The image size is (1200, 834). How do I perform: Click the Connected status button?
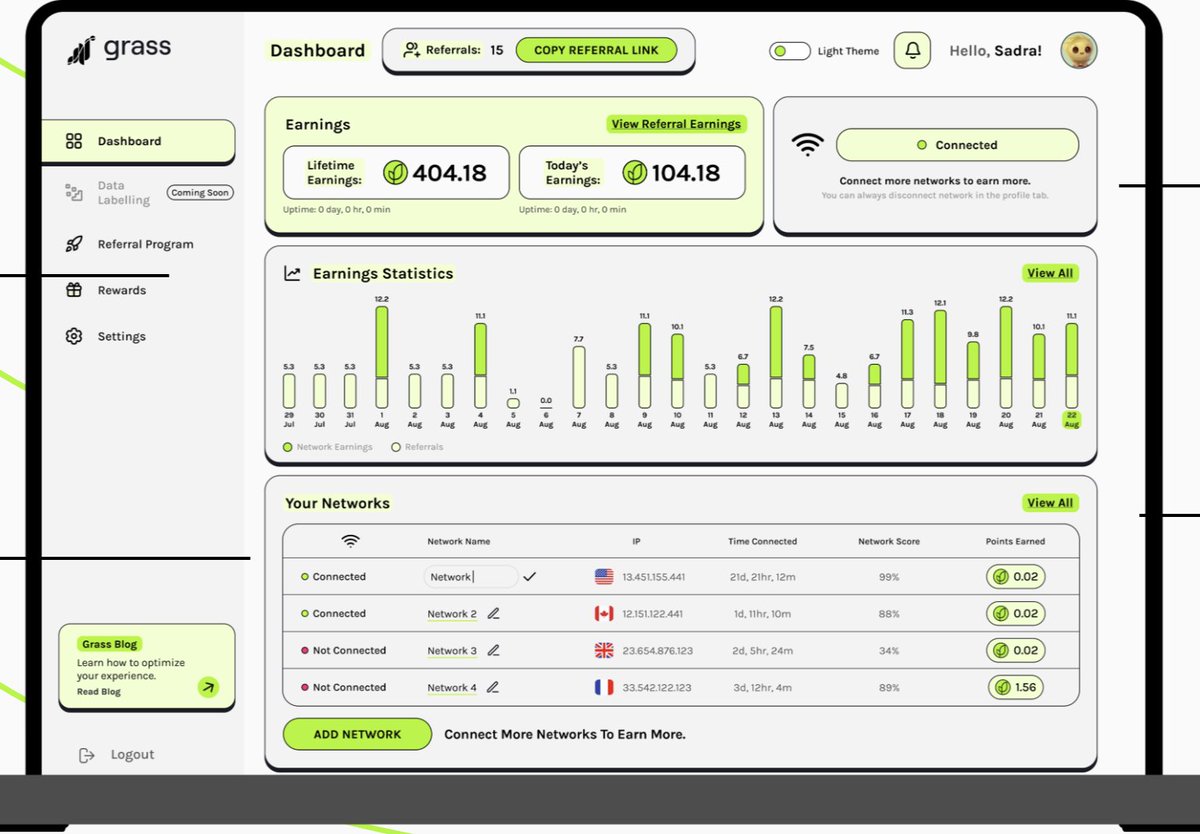point(957,145)
